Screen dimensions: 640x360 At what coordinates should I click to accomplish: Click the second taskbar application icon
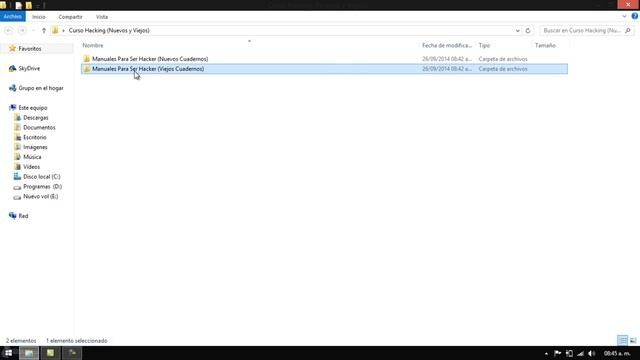pyautogui.click(x=50, y=353)
